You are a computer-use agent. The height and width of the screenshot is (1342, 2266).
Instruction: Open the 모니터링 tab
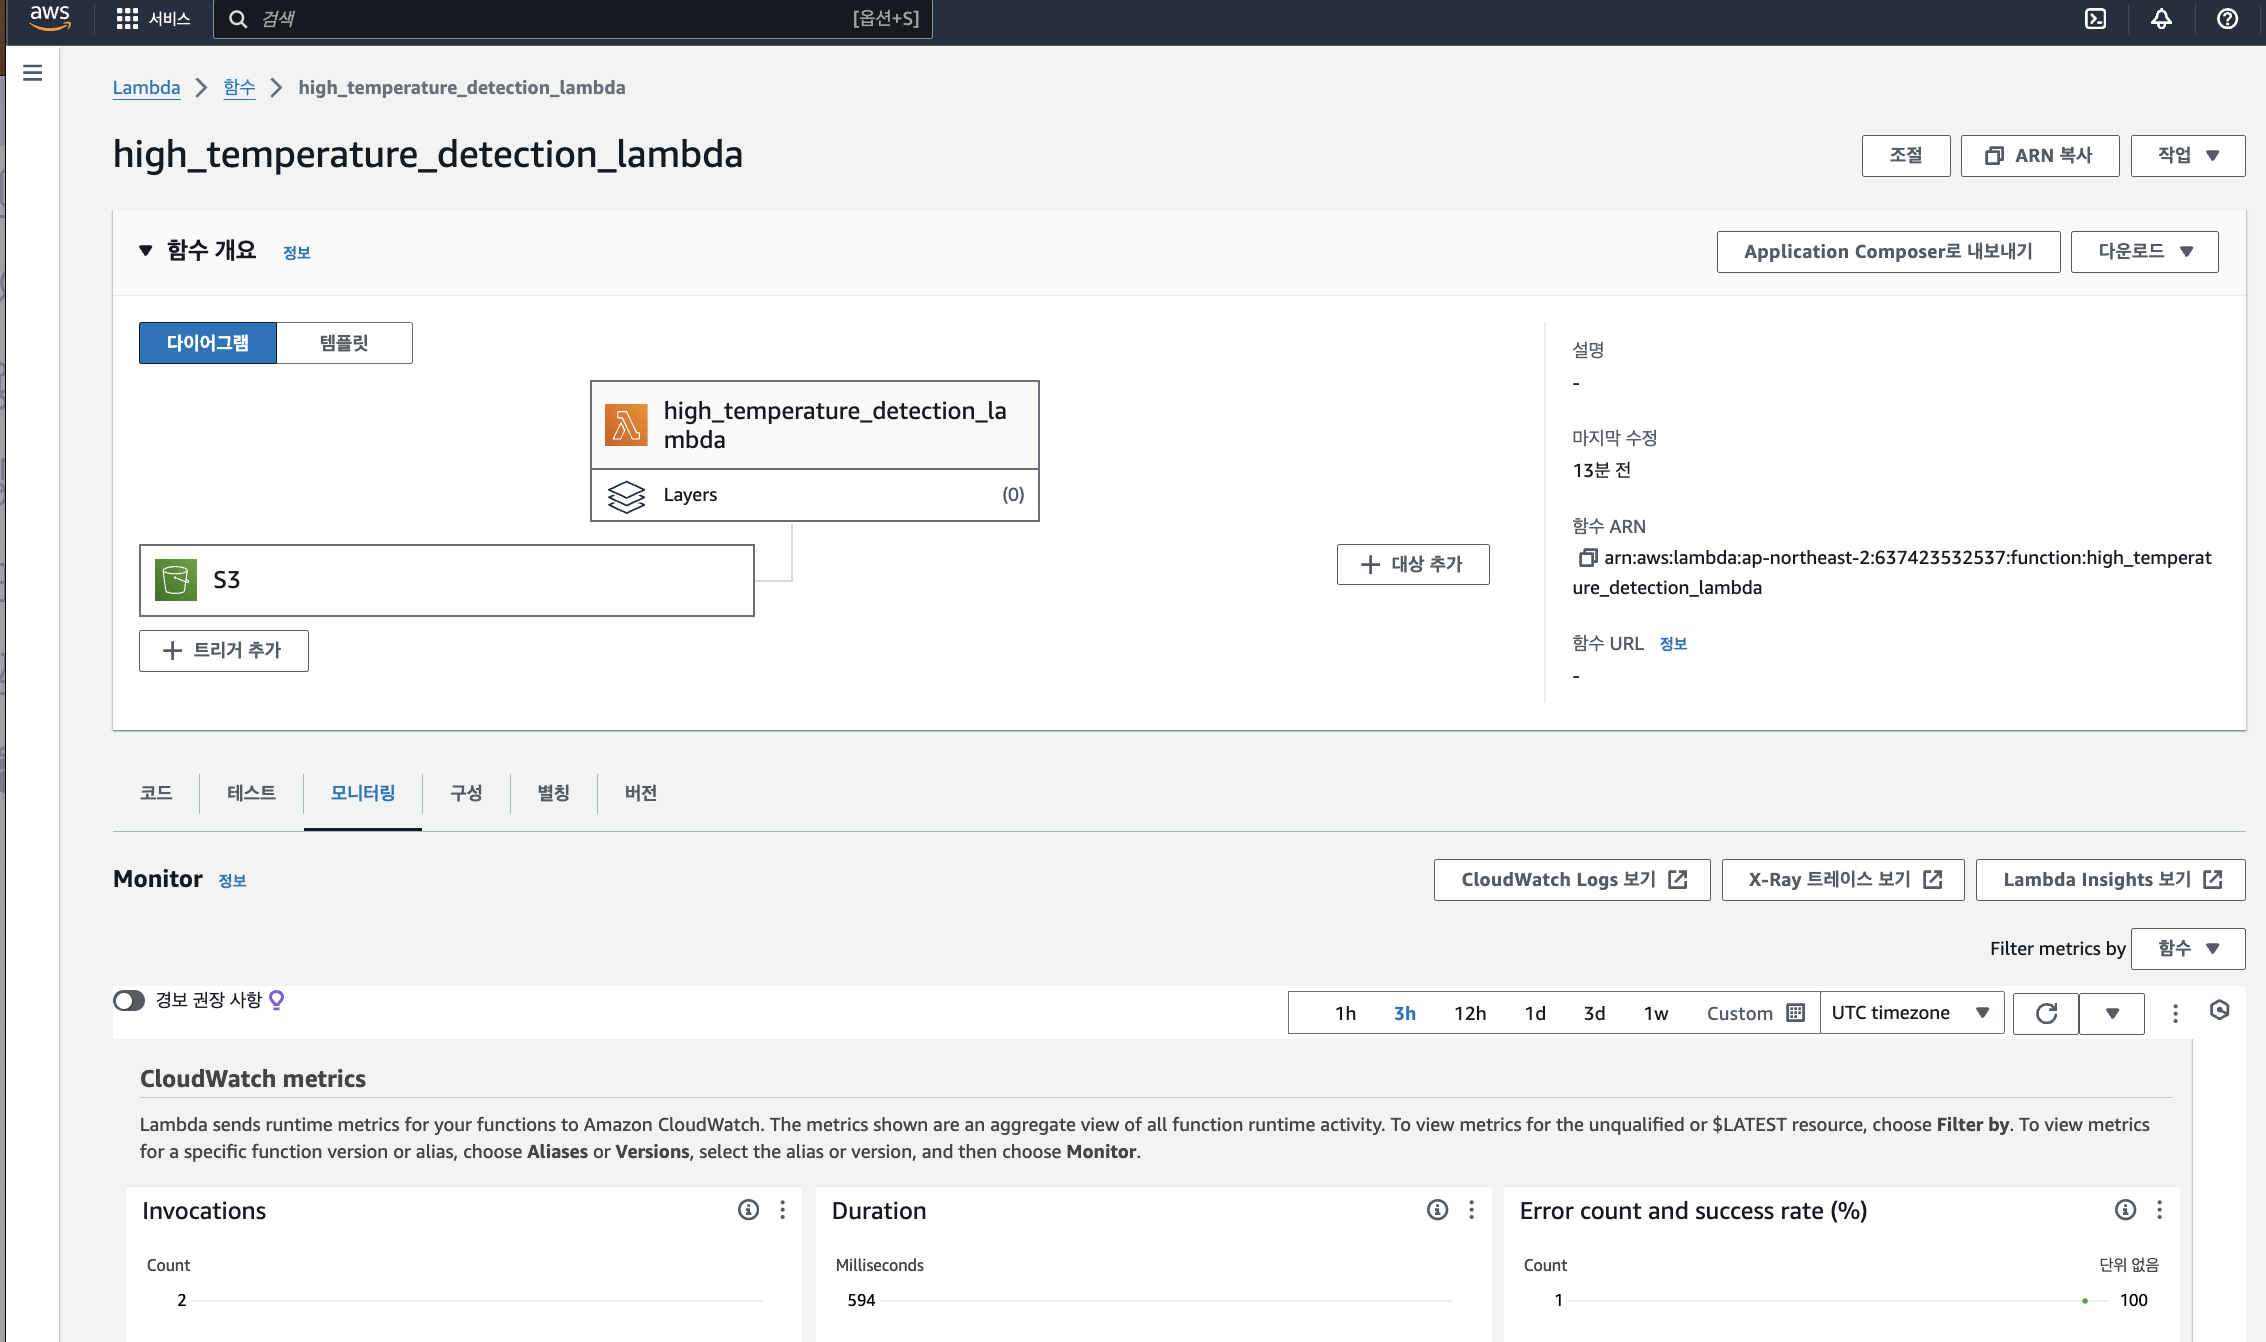[363, 793]
